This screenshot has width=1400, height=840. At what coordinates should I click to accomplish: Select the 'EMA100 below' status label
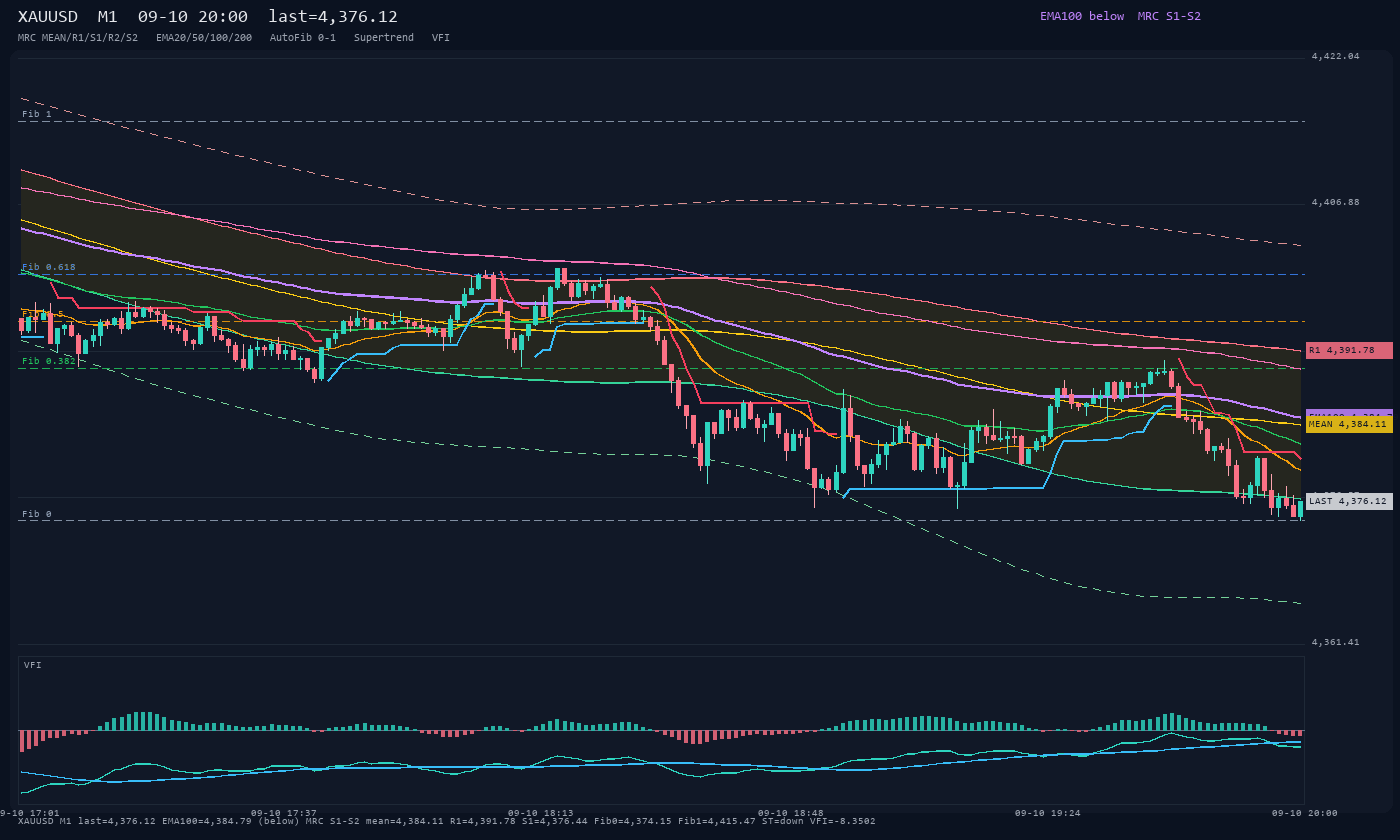pyautogui.click(x=1082, y=16)
